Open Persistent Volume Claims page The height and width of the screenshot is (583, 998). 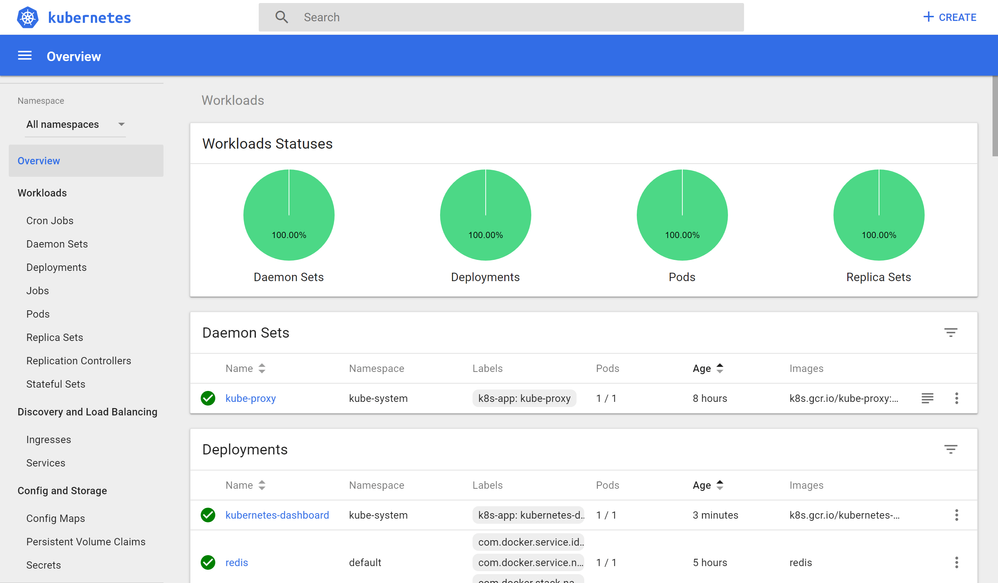tap(85, 542)
